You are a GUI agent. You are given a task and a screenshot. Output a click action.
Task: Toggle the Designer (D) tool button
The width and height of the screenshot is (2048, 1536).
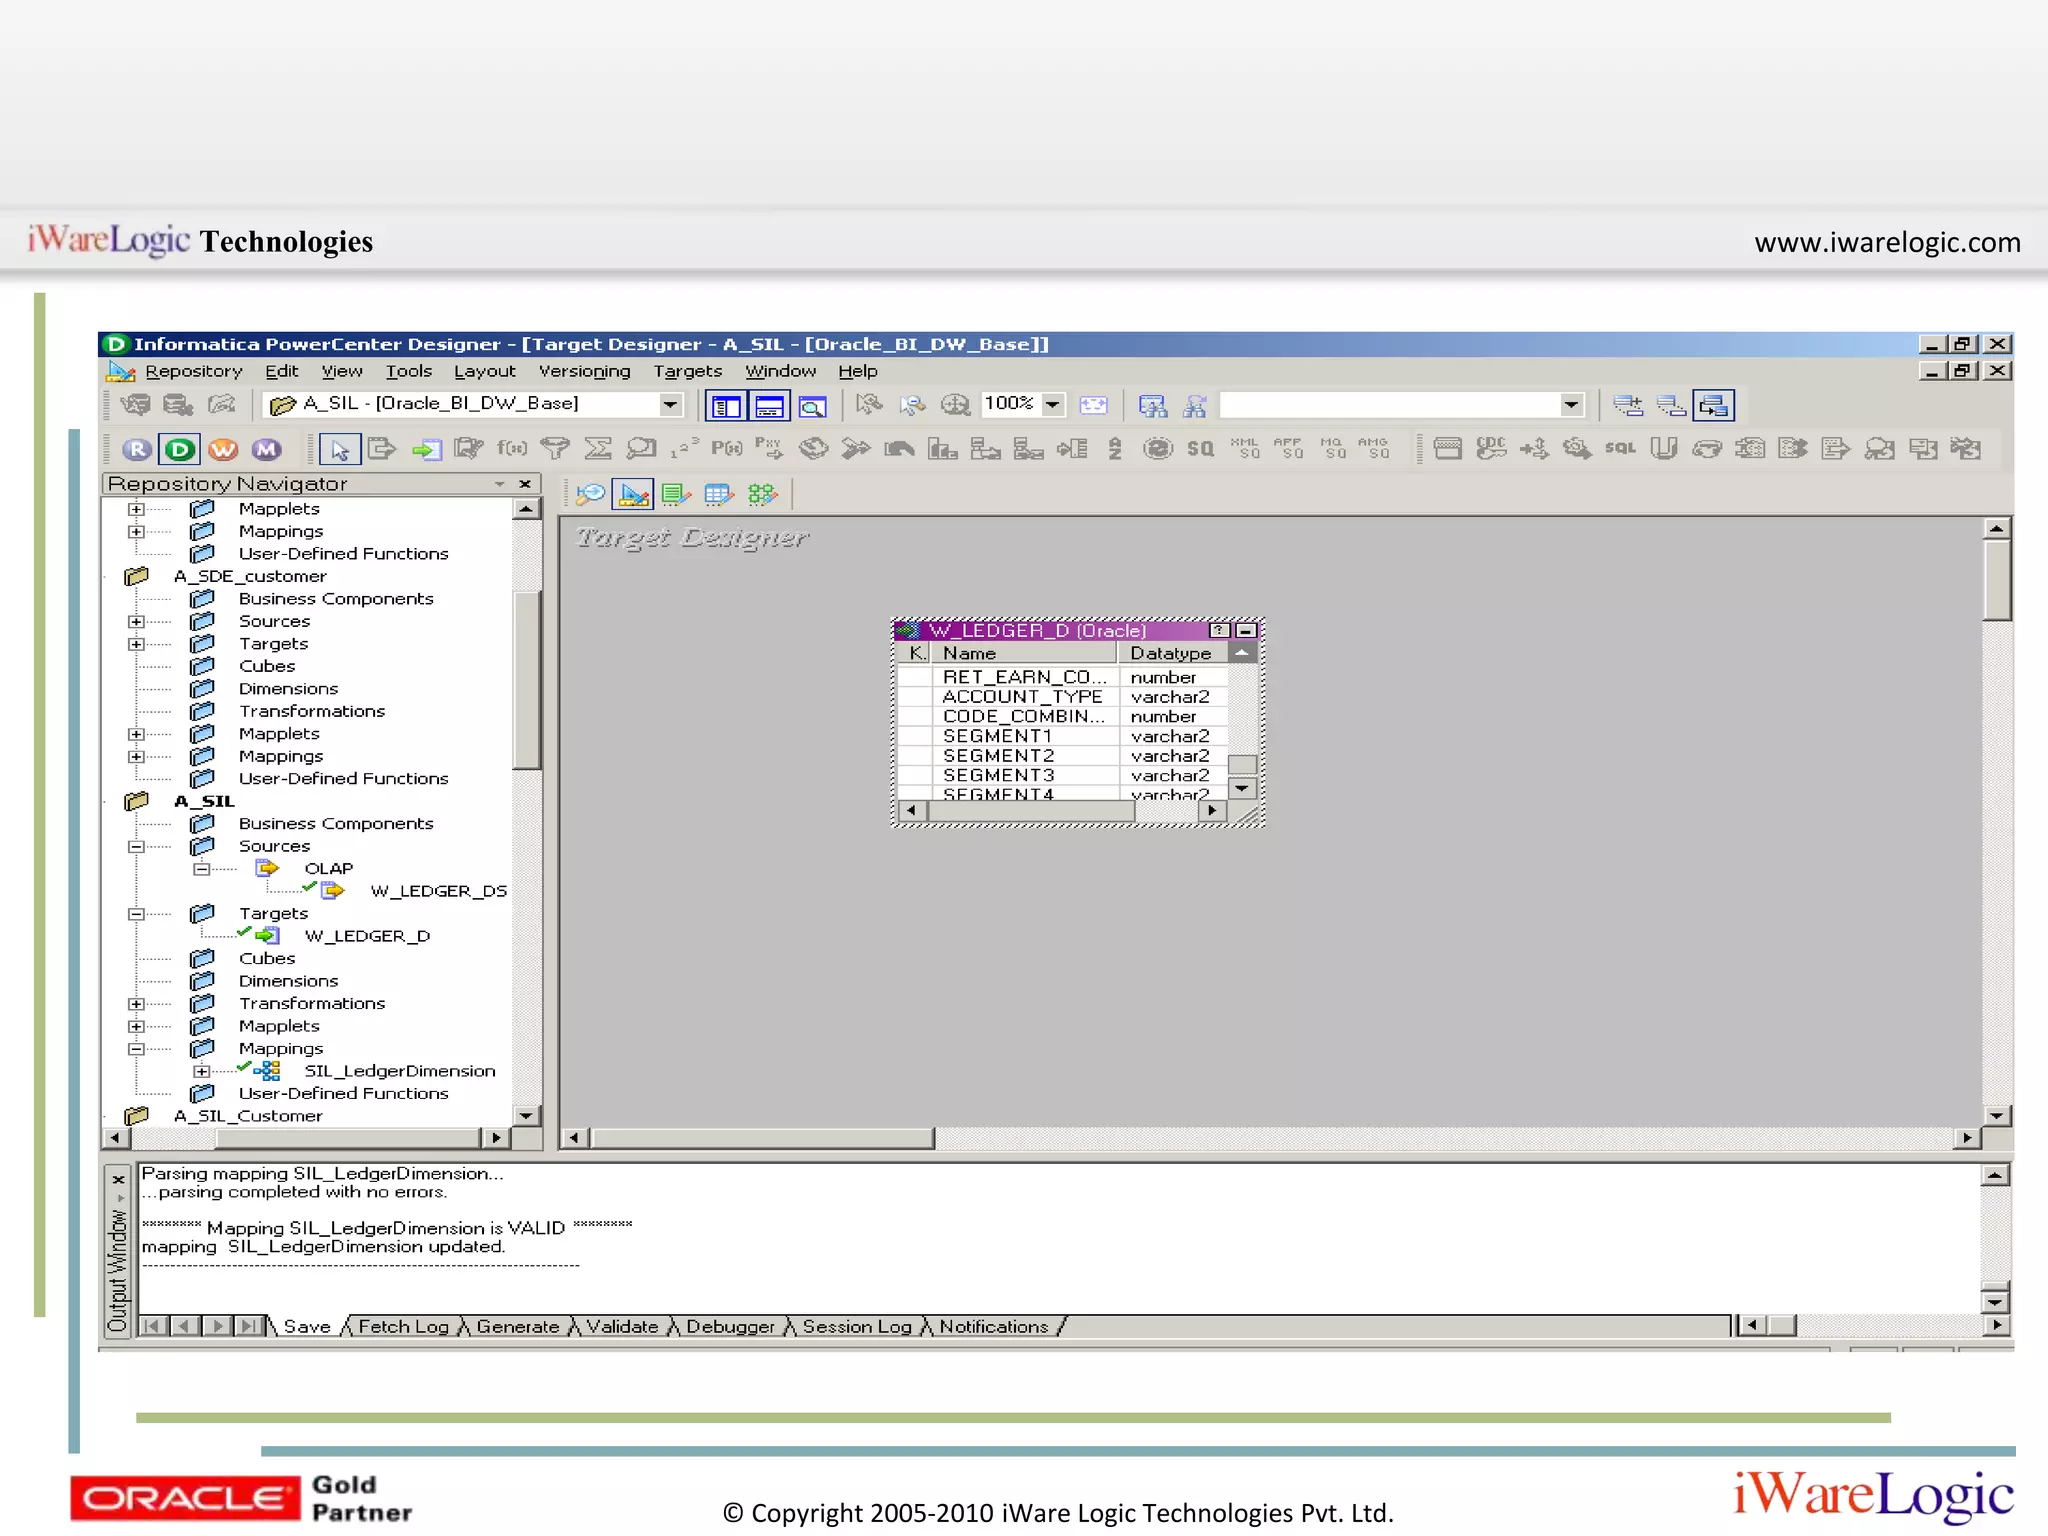point(180,450)
